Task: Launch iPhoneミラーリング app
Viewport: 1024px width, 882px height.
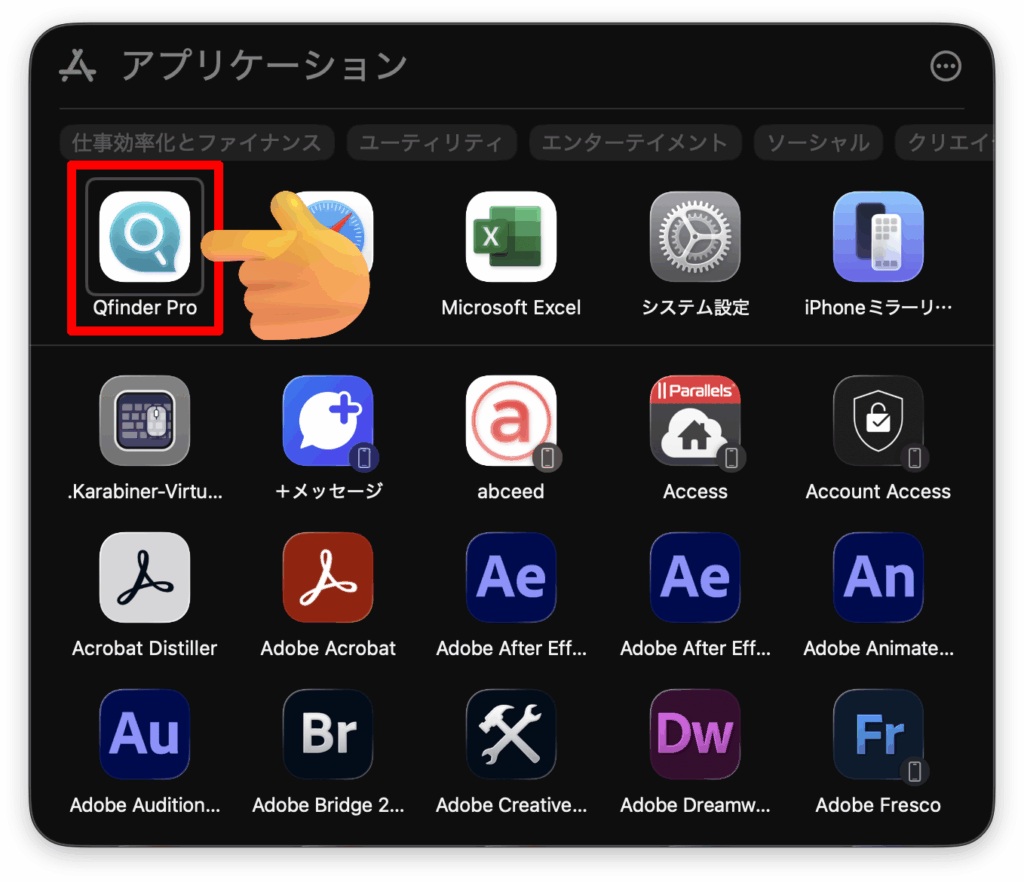Action: [878, 237]
